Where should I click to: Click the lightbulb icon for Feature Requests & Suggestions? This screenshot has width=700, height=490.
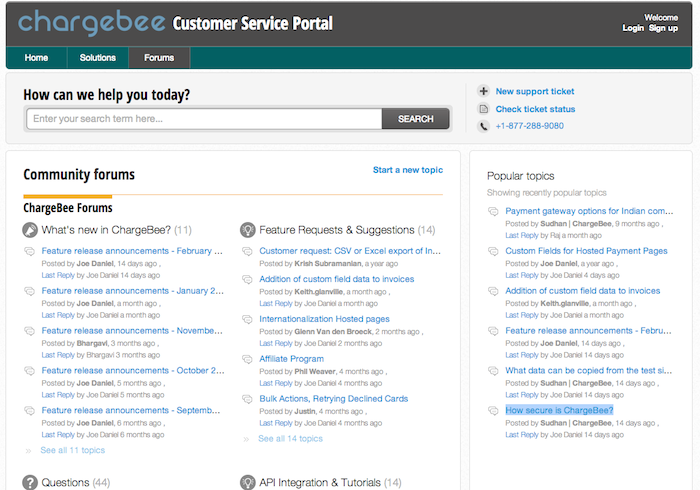[248, 230]
